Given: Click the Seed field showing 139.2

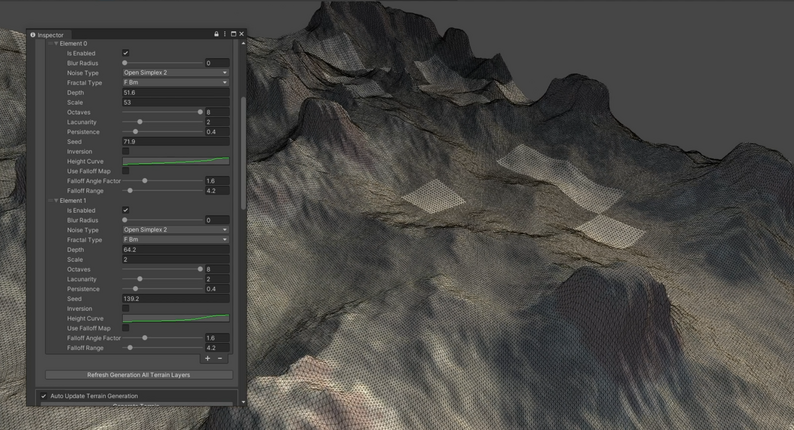Looking at the screenshot, I should click(176, 298).
